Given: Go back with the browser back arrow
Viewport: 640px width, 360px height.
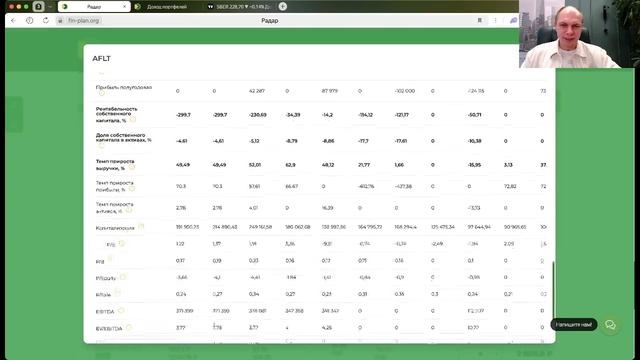Looking at the screenshot, I should coord(13,20).
